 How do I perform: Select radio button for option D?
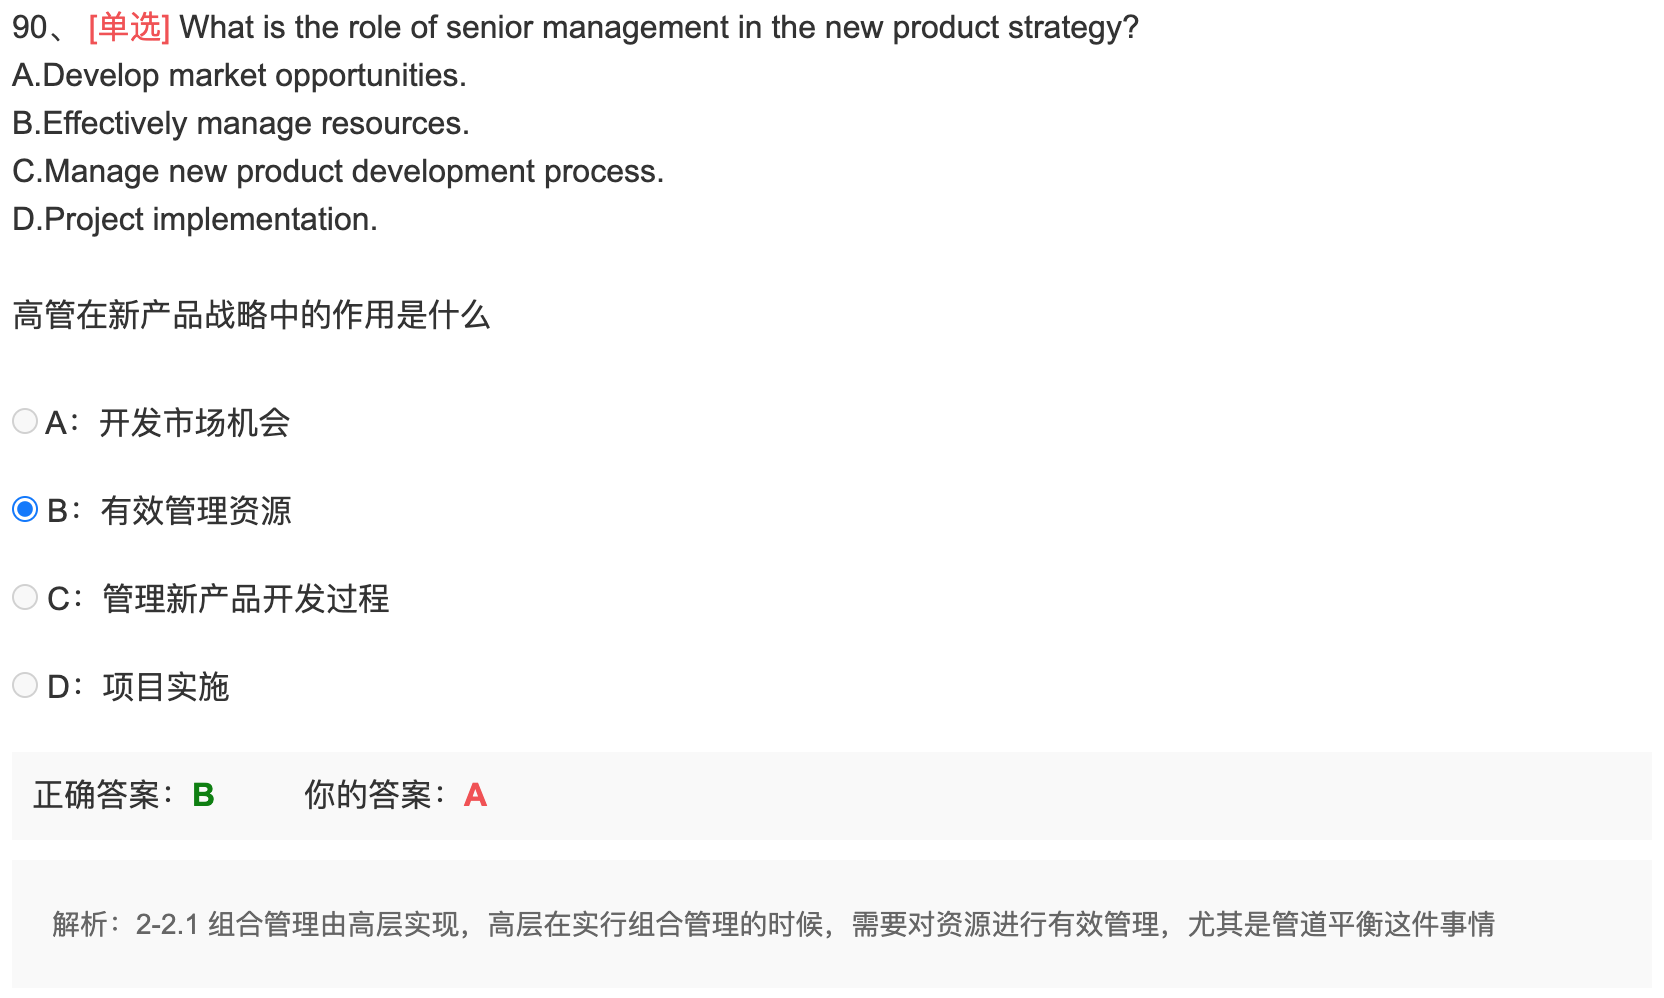point(25,685)
